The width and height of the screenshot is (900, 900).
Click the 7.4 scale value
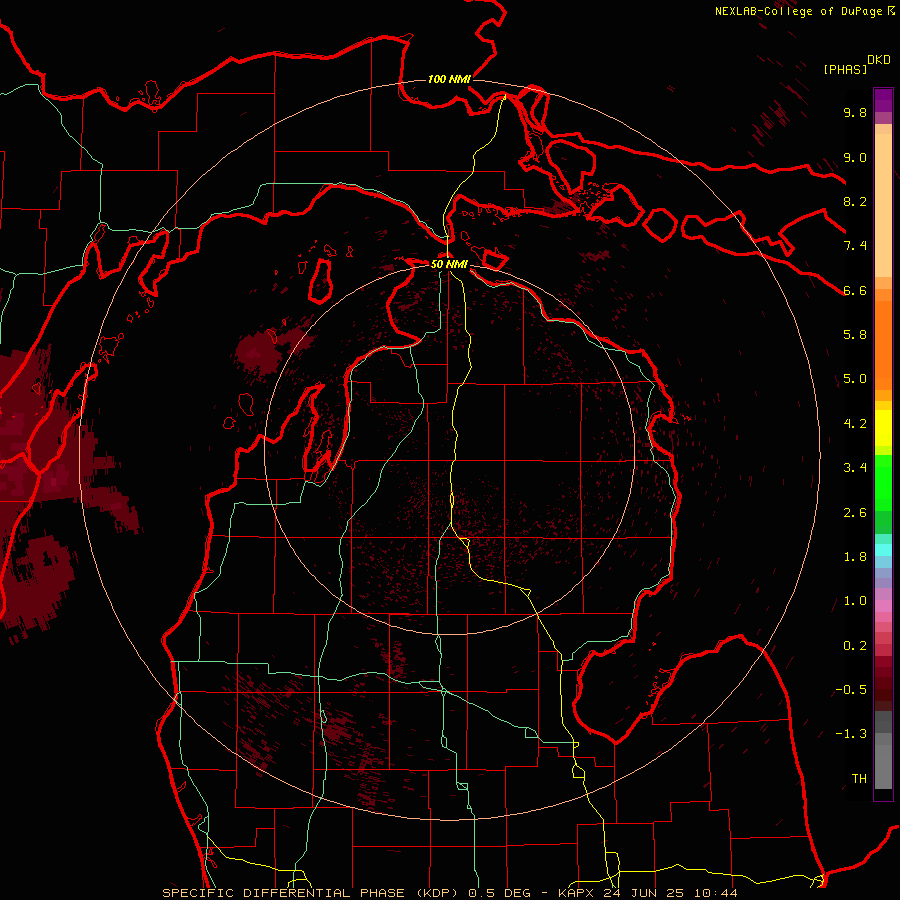point(855,246)
